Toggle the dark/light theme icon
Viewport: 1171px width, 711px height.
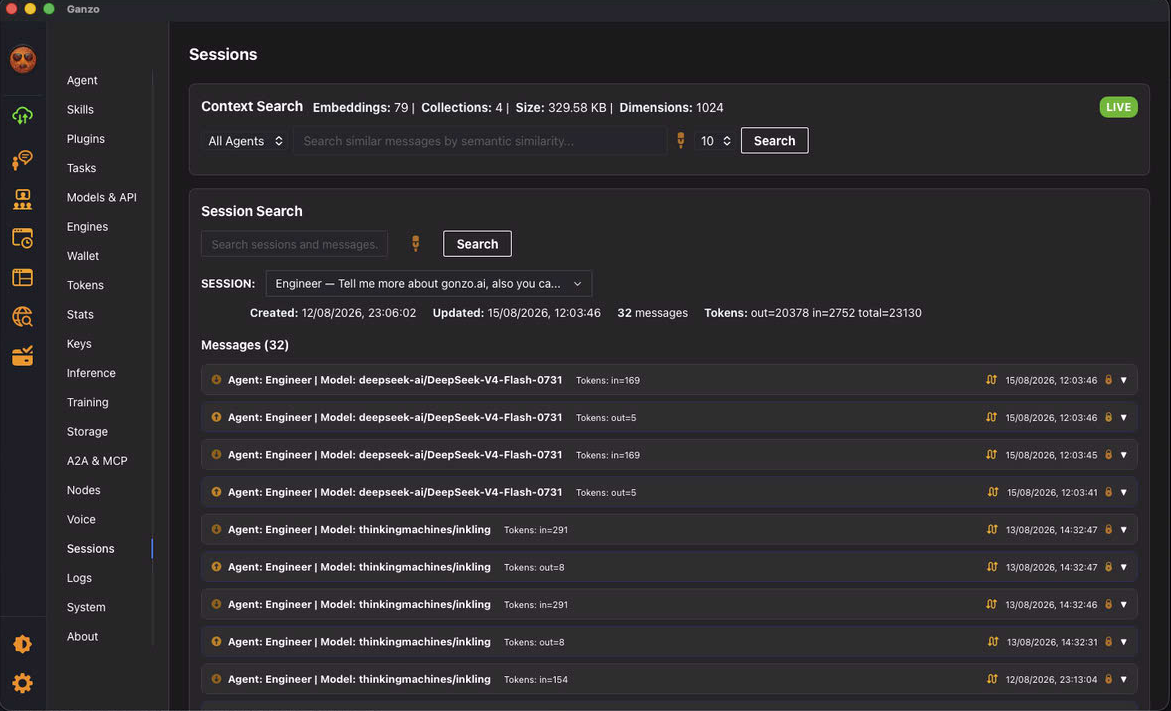22,644
